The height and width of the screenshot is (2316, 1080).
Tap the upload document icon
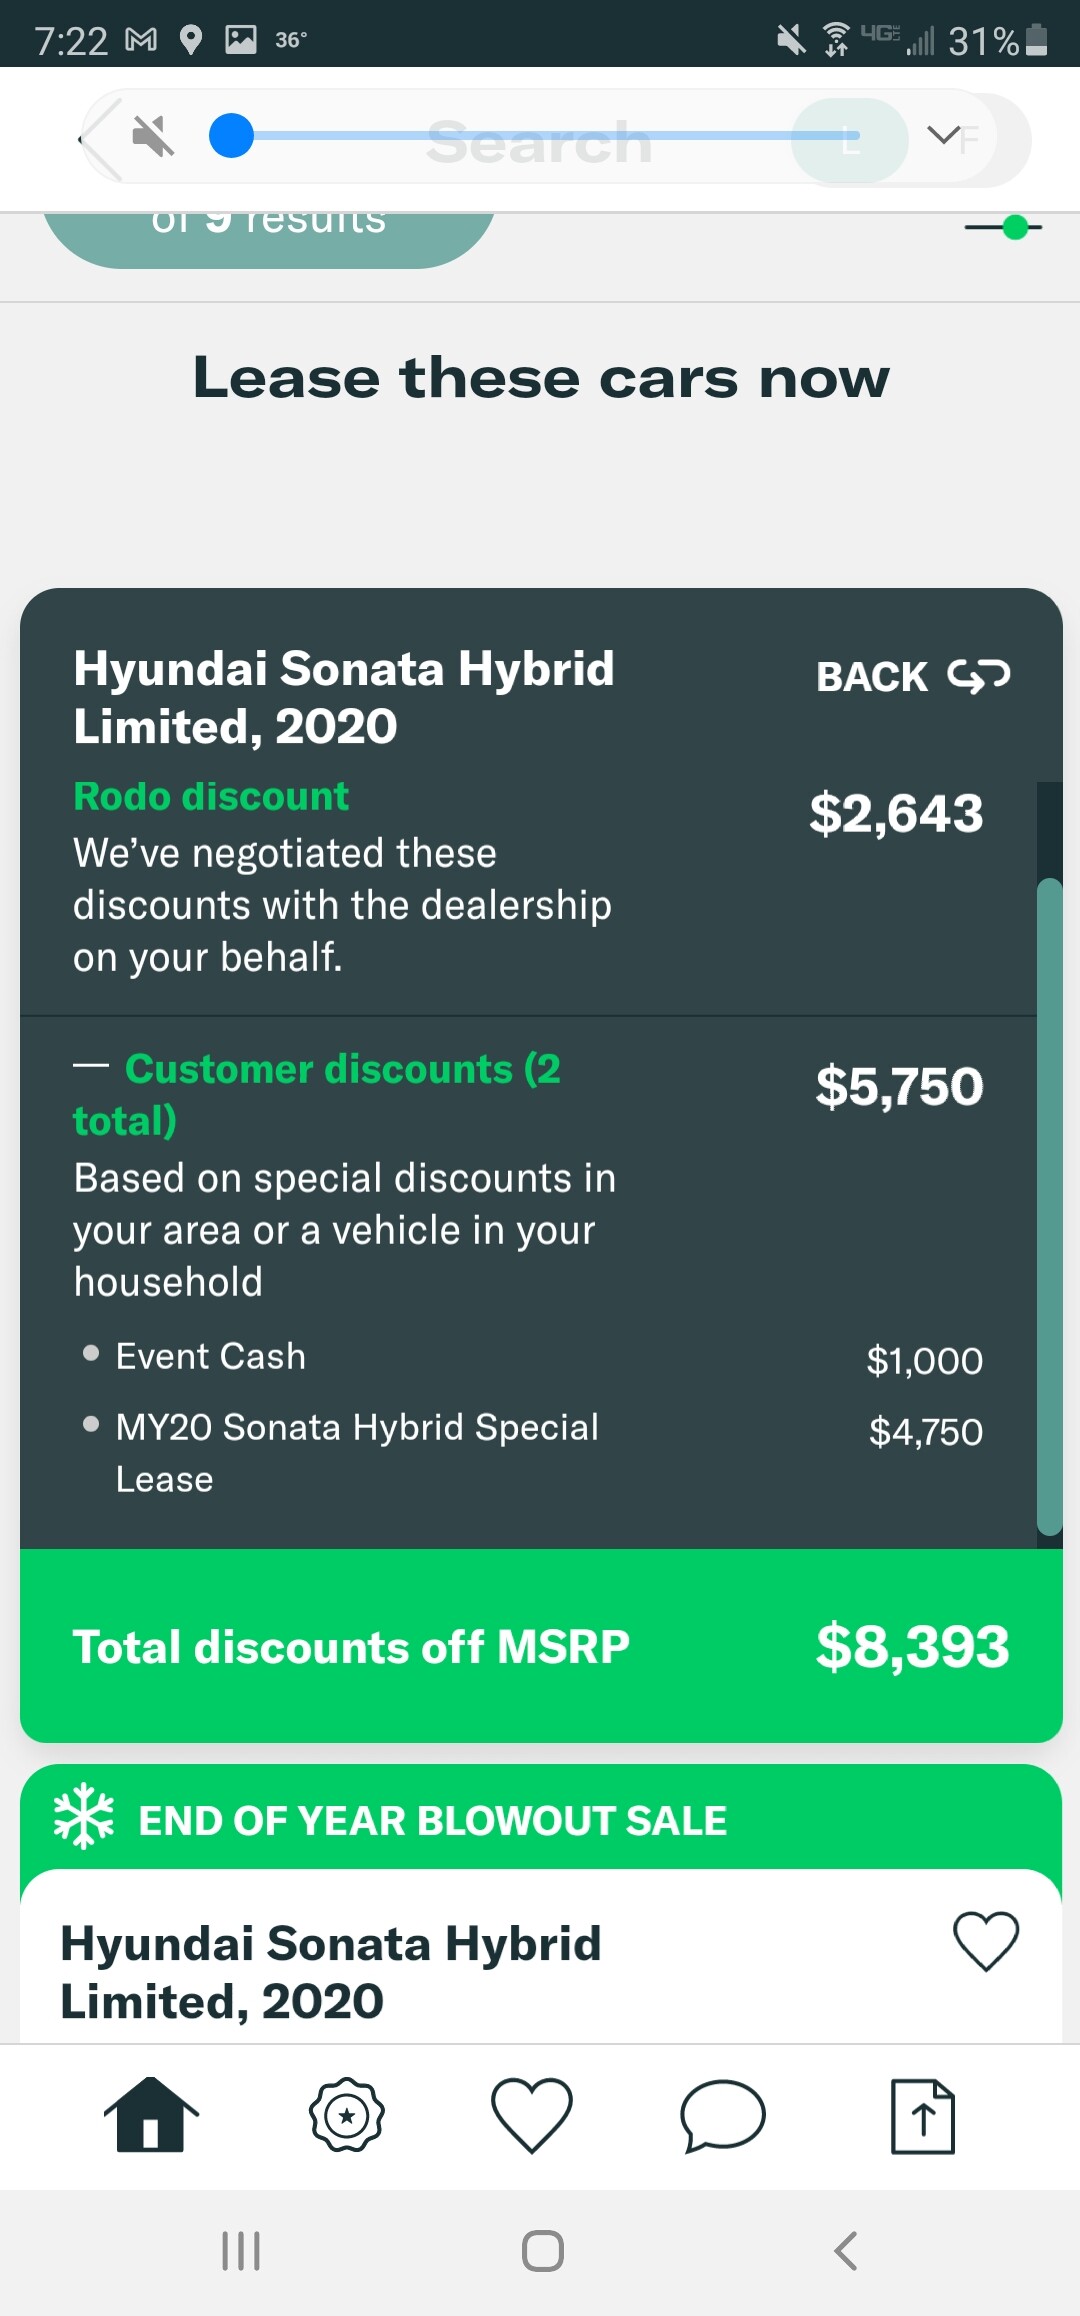[922, 2115]
